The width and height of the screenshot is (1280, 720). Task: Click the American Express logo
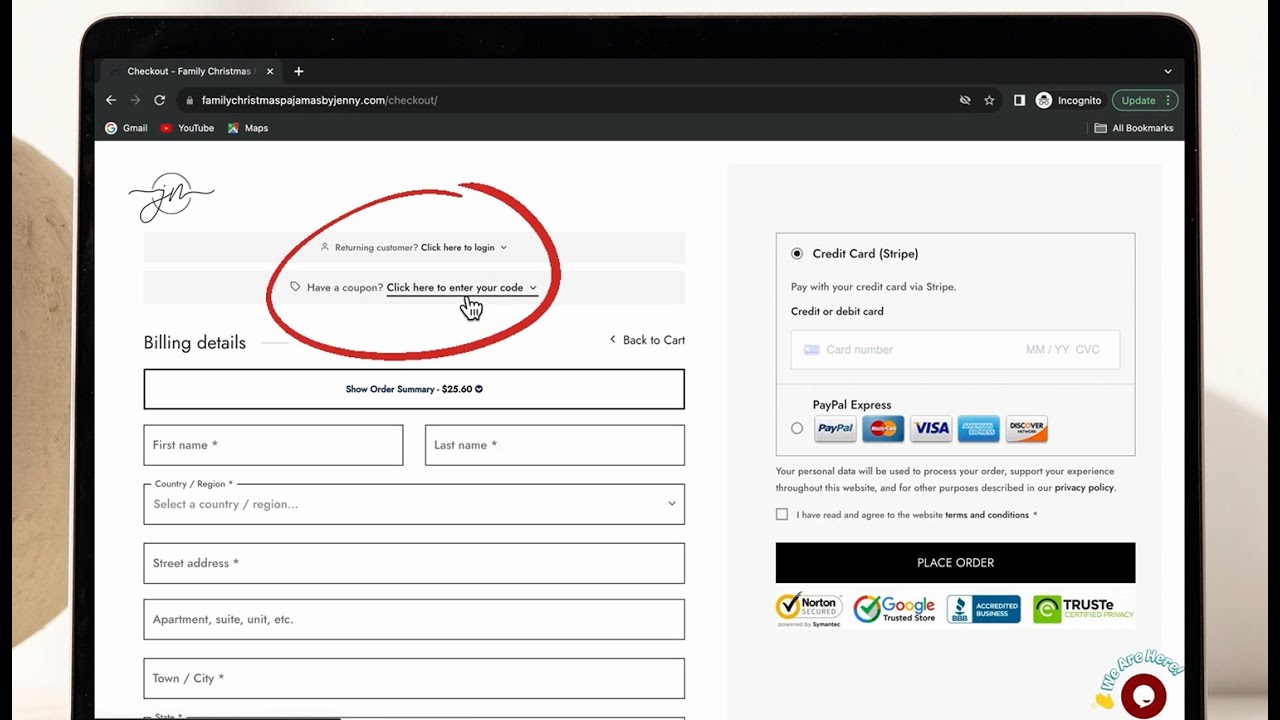(x=979, y=428)
